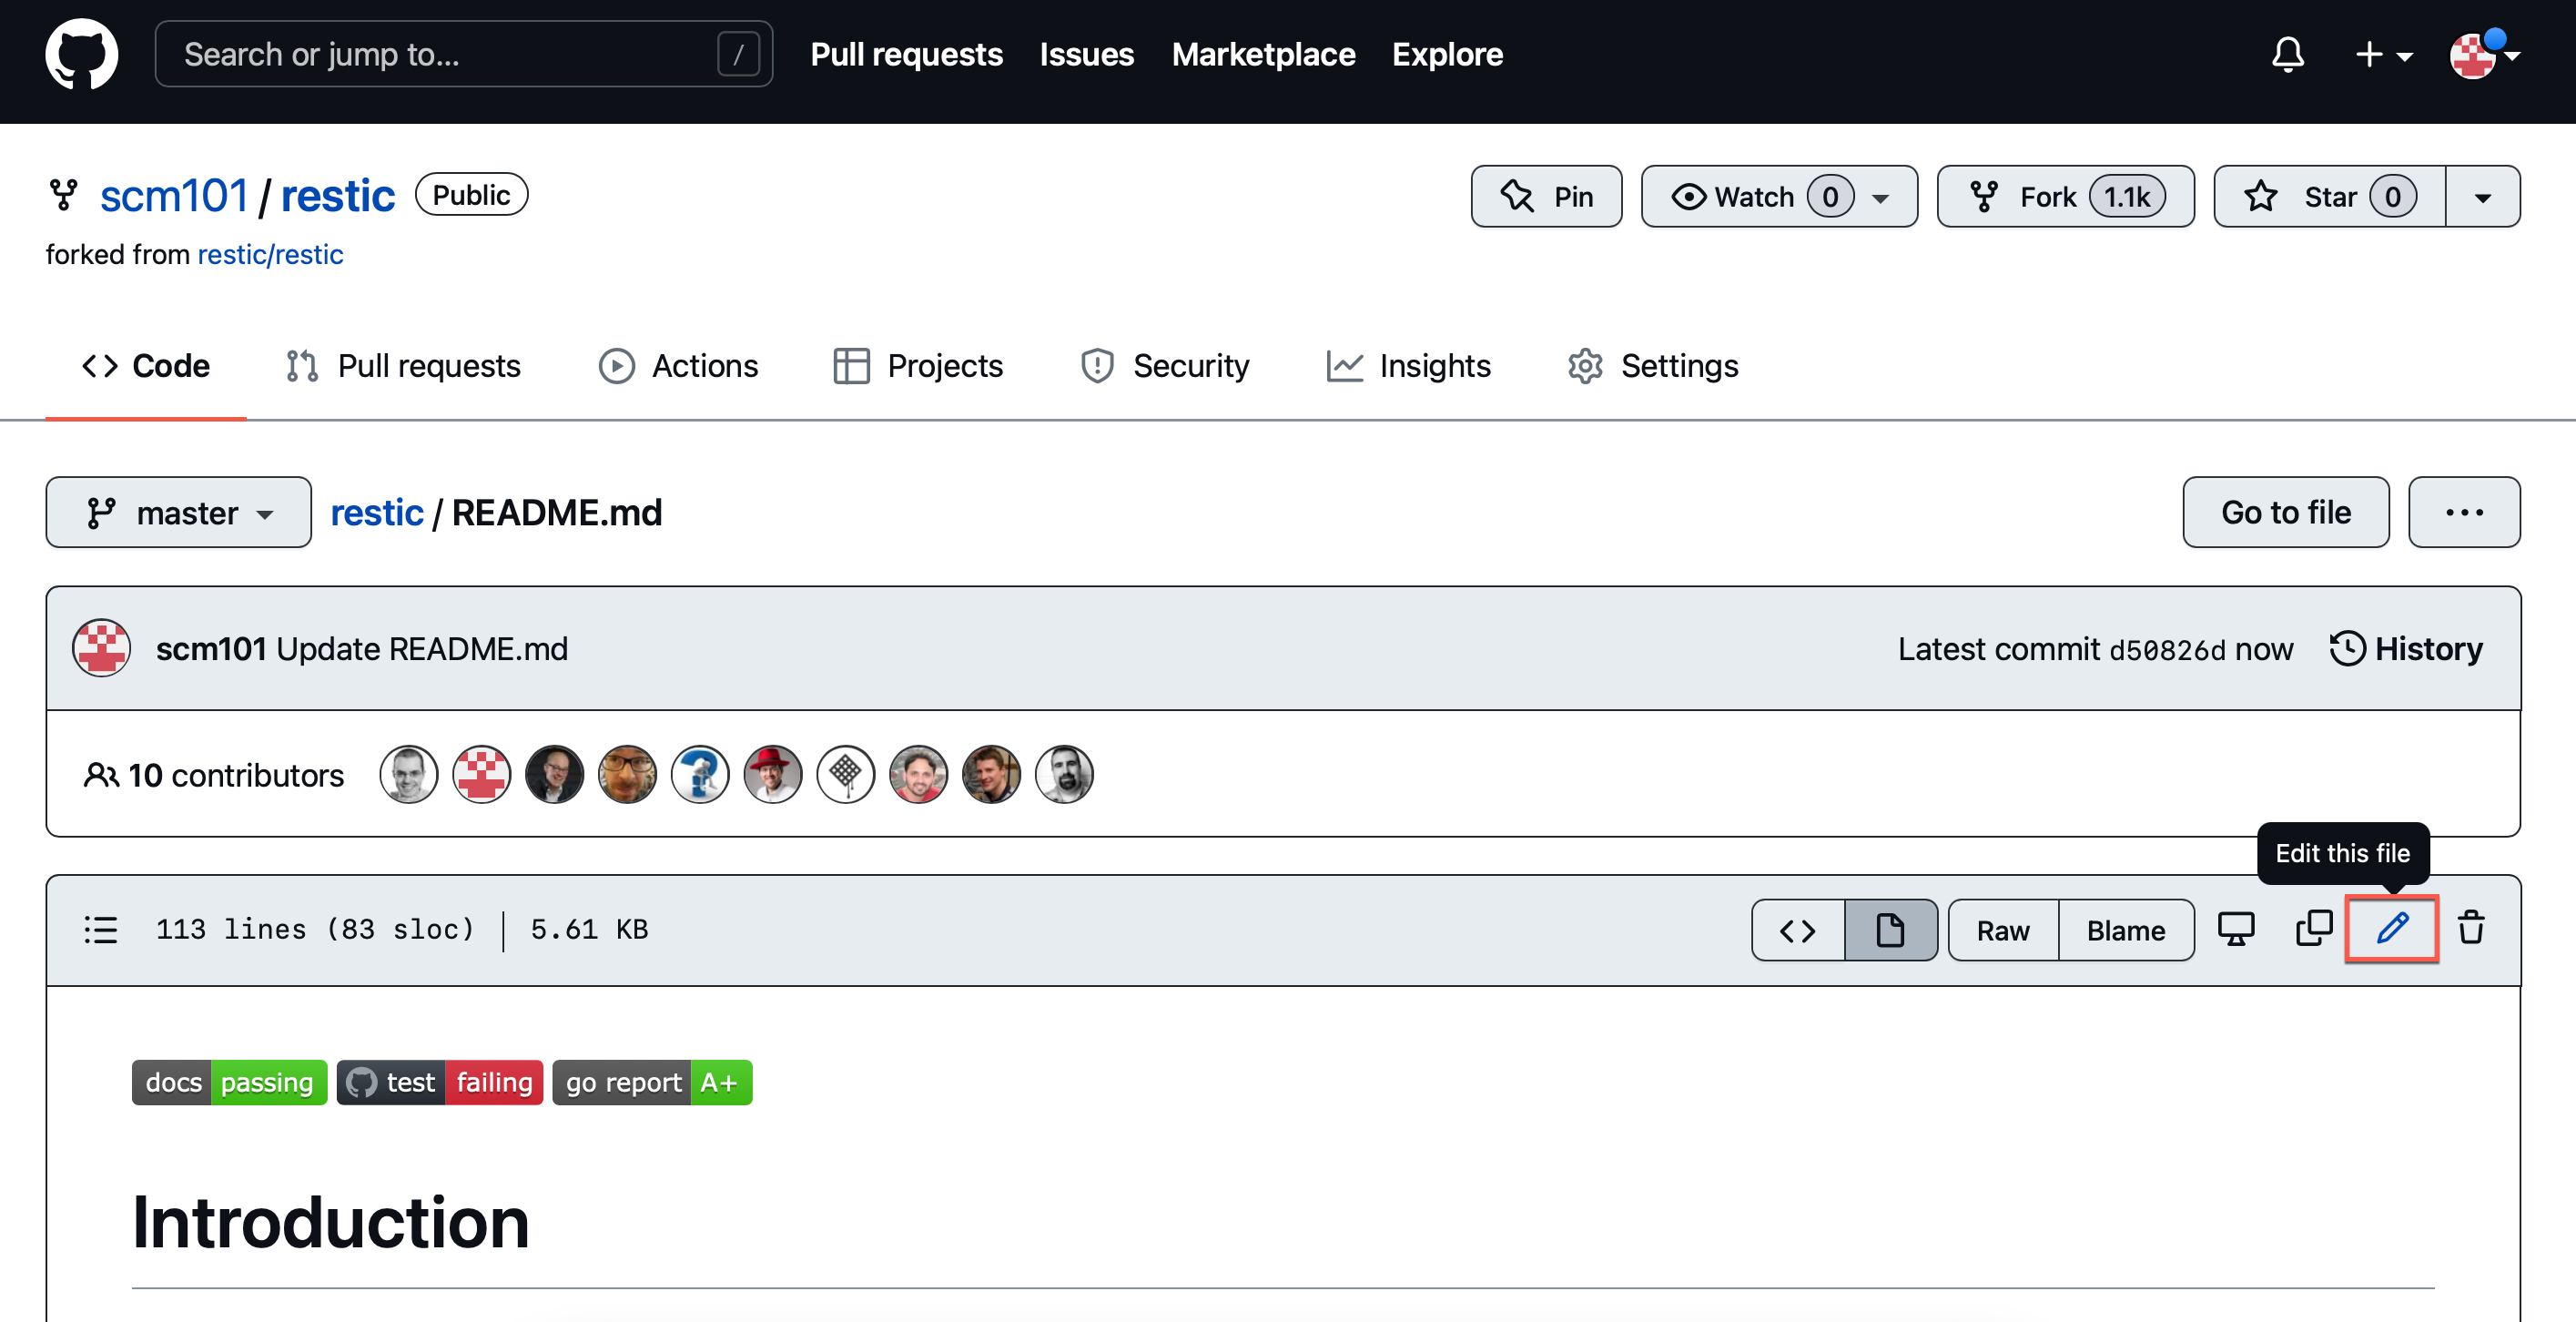
Task: Expand the Star lists dropdown arrow
Action: pos(2483,196)
